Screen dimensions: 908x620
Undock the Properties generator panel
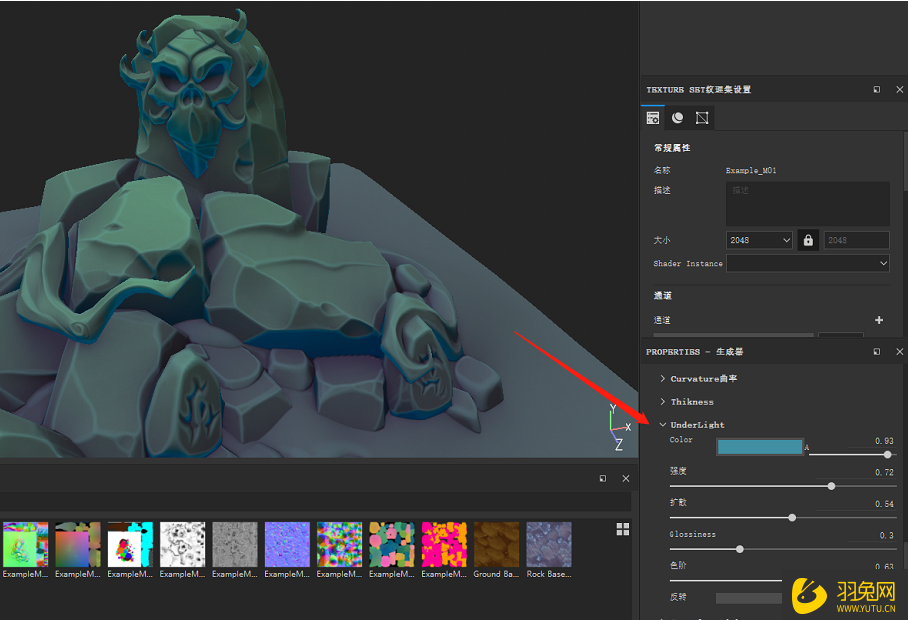coord(877,352)
